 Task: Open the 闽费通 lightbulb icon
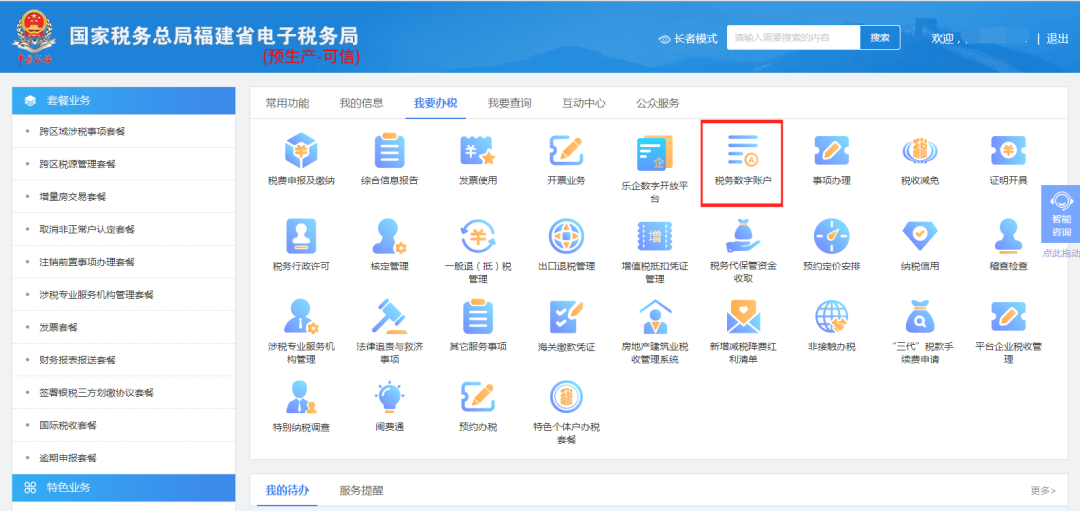pos(389,397)
